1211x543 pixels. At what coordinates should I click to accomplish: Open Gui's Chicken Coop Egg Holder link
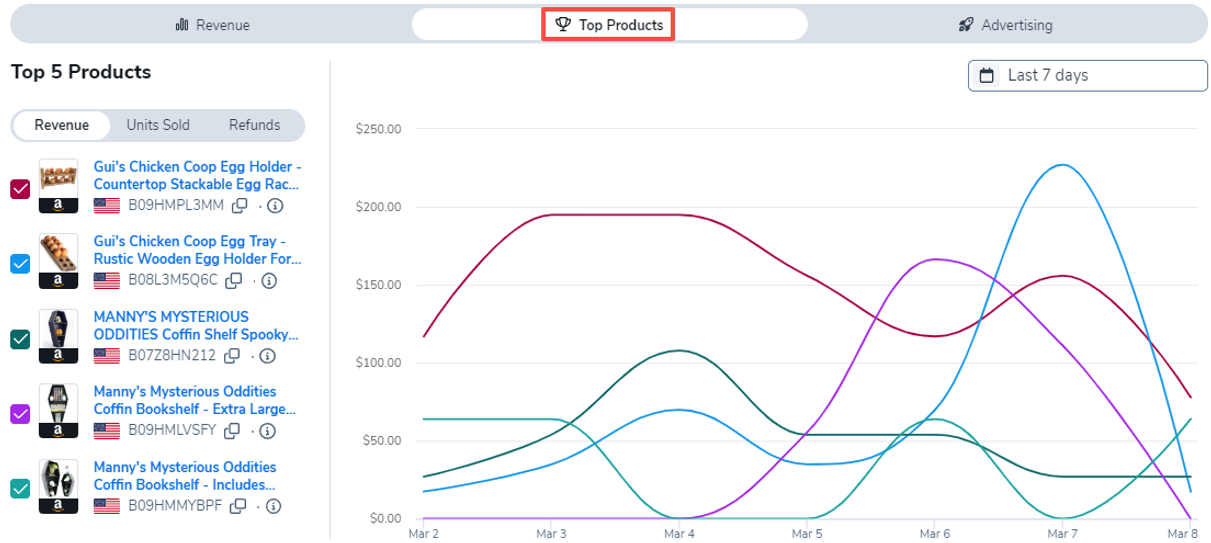[x=197, y=175]
